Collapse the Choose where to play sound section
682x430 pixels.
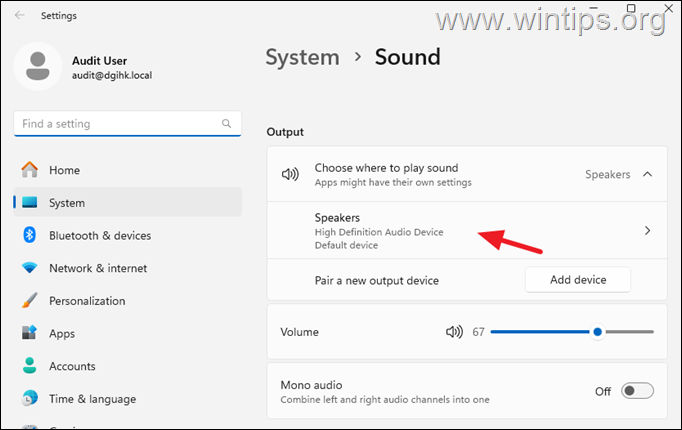(647, 174)
